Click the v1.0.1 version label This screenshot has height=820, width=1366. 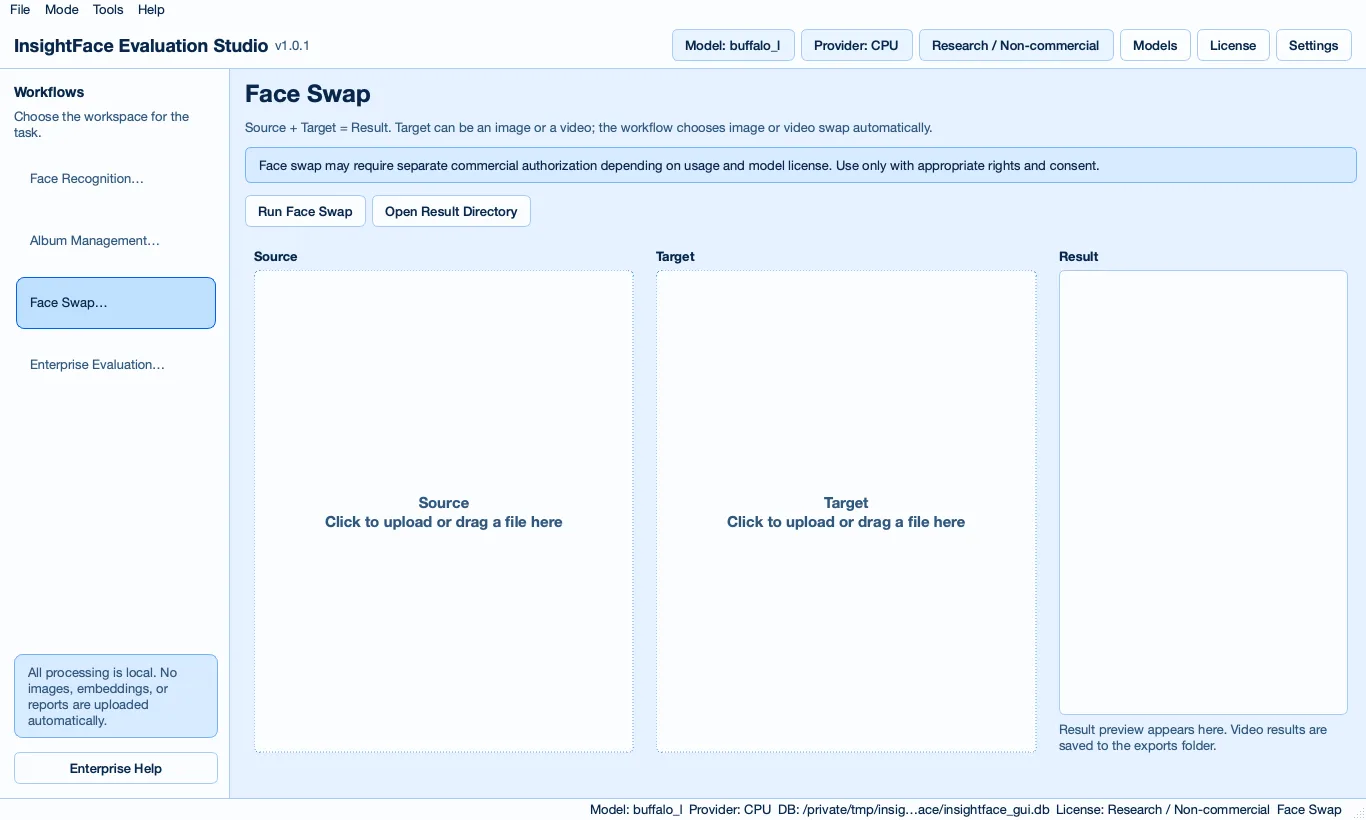(292, 46)
